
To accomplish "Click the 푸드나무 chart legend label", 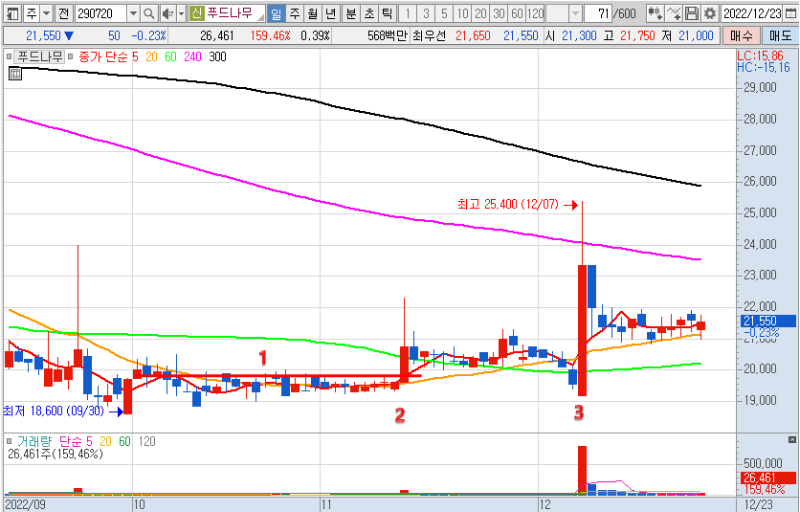I will pos(39,57).
